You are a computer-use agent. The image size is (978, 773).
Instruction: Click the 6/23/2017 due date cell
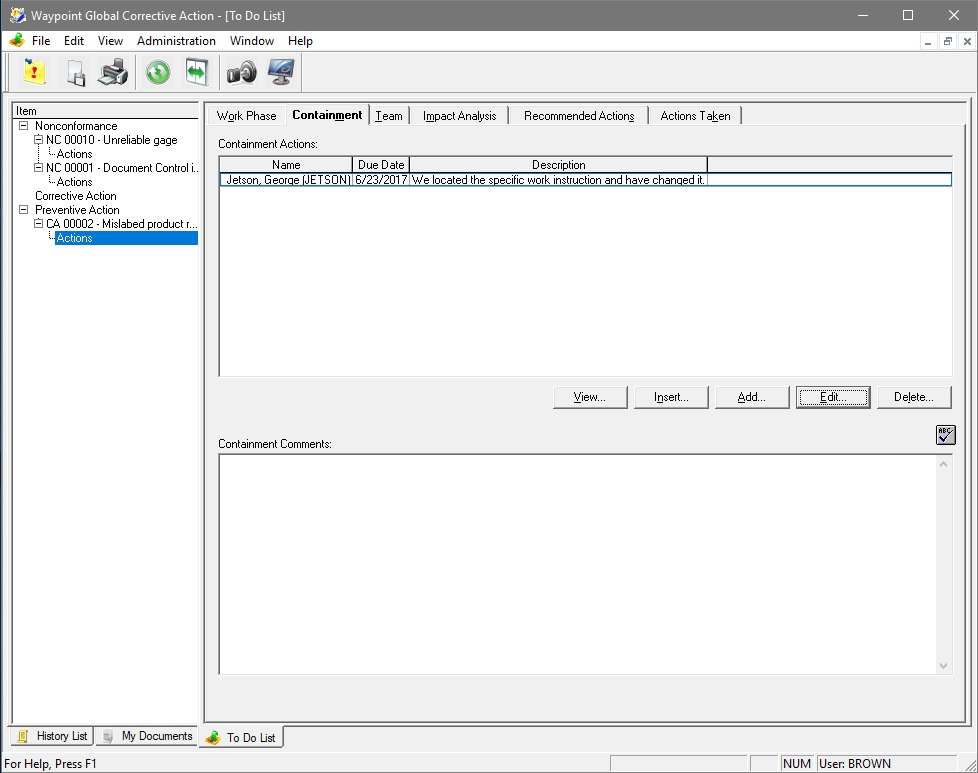381,180
